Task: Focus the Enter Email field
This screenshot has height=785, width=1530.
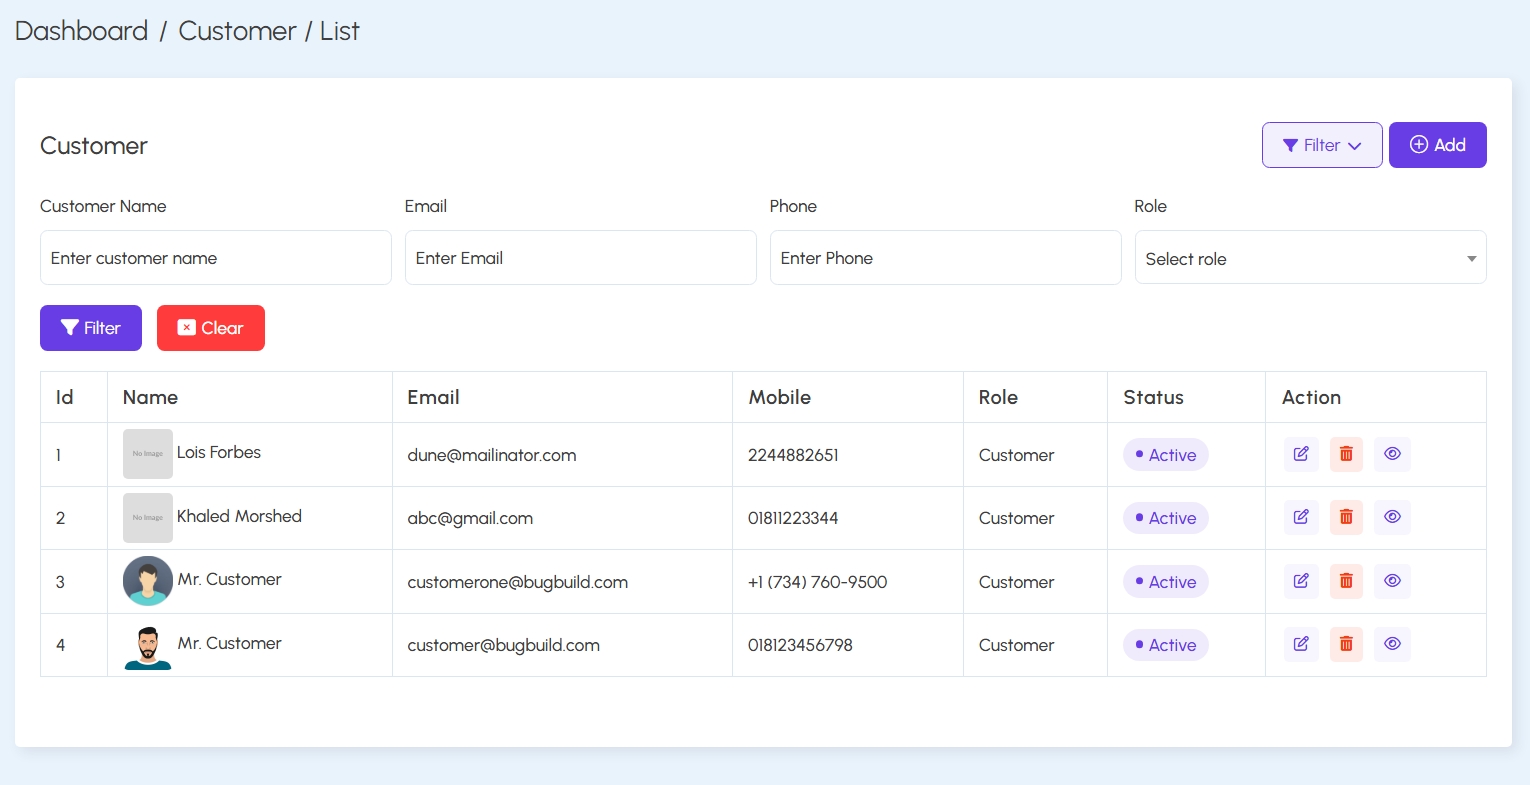Action: click(581, 258)
